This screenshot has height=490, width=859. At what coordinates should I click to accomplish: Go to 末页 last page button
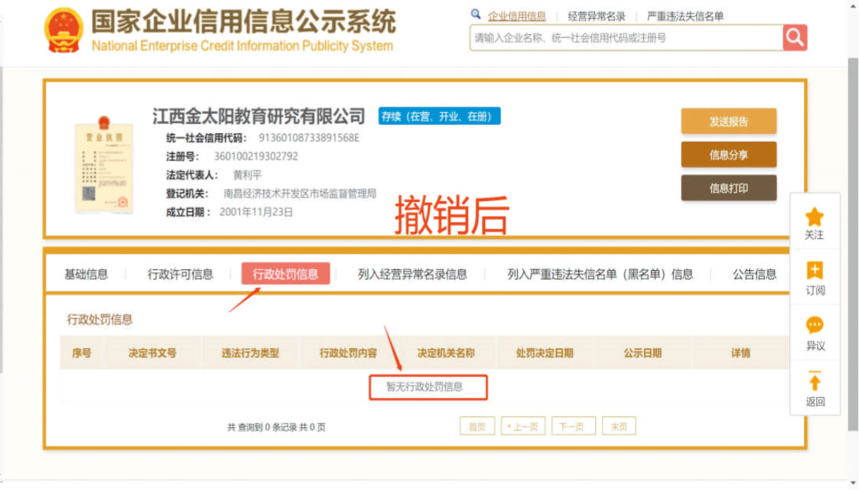(619, 426)
